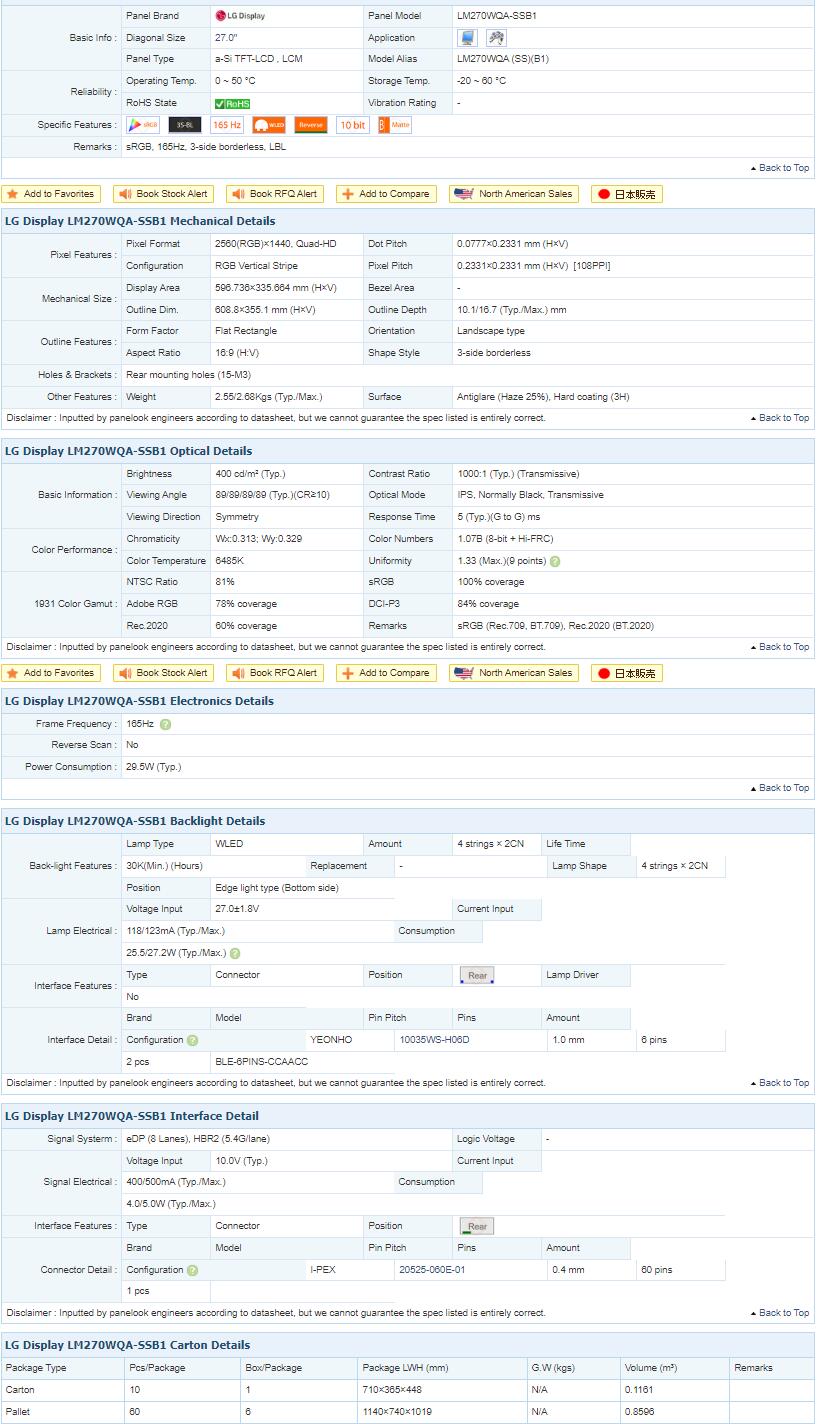Click the Matte feature badge
Screen dimensions: 818x1424
pos(395,125)
